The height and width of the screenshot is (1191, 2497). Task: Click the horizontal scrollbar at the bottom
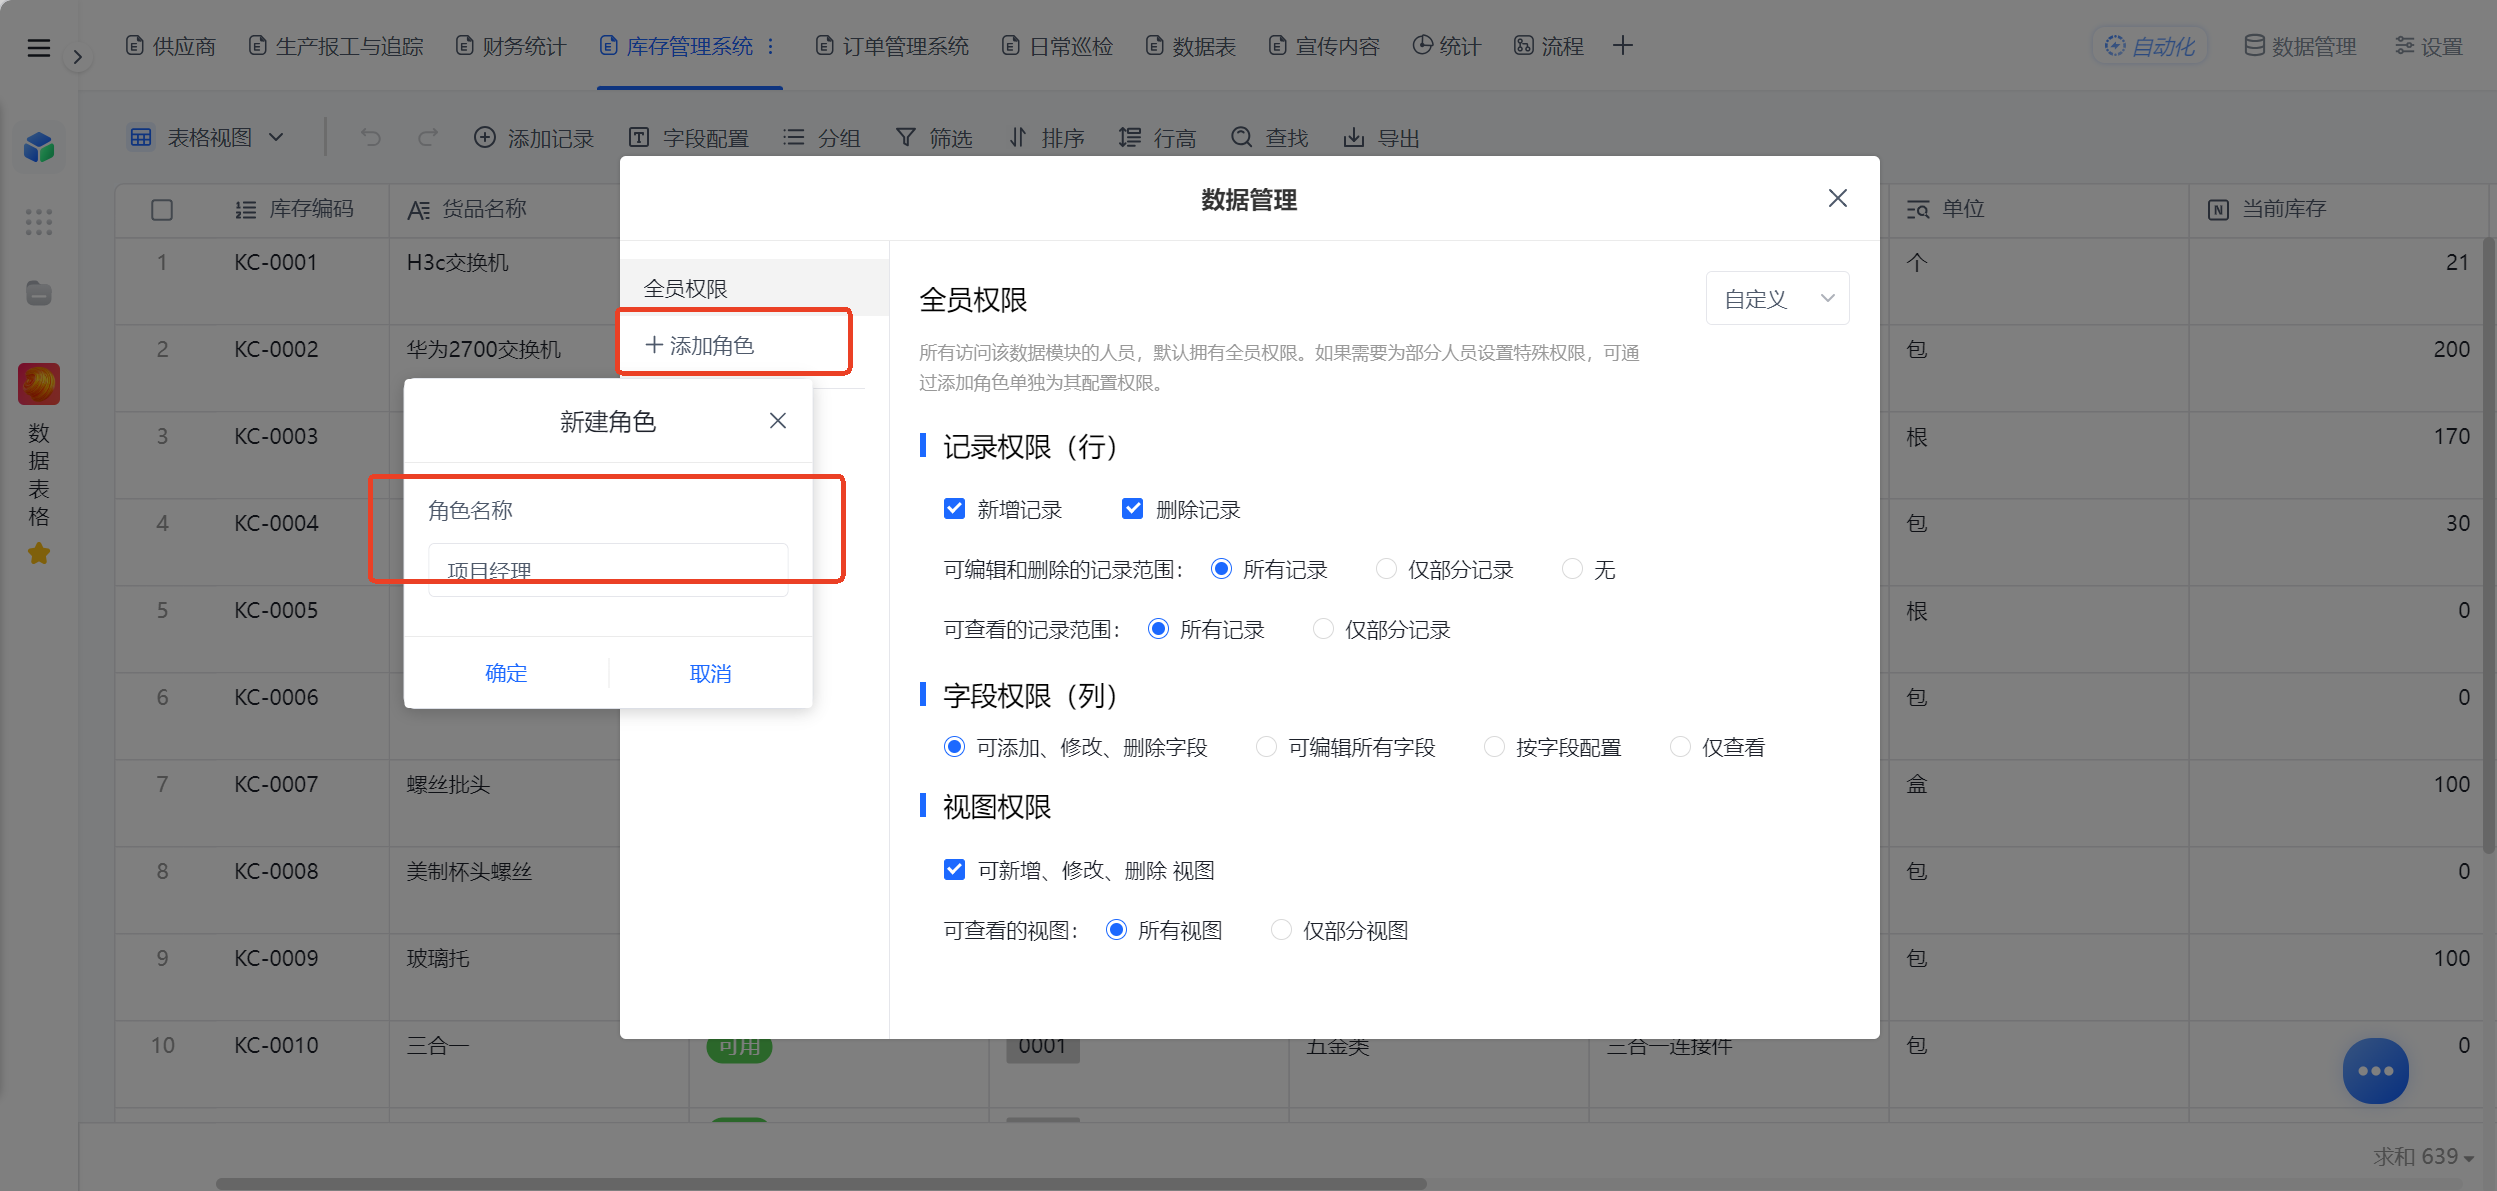(x=821, y=1184)
